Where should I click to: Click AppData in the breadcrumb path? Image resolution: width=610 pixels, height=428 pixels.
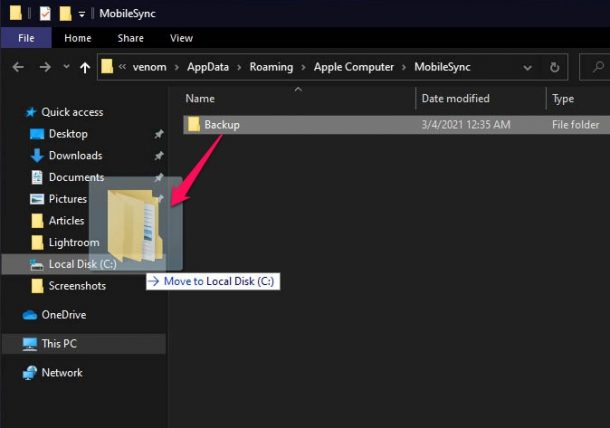(208, 67)
